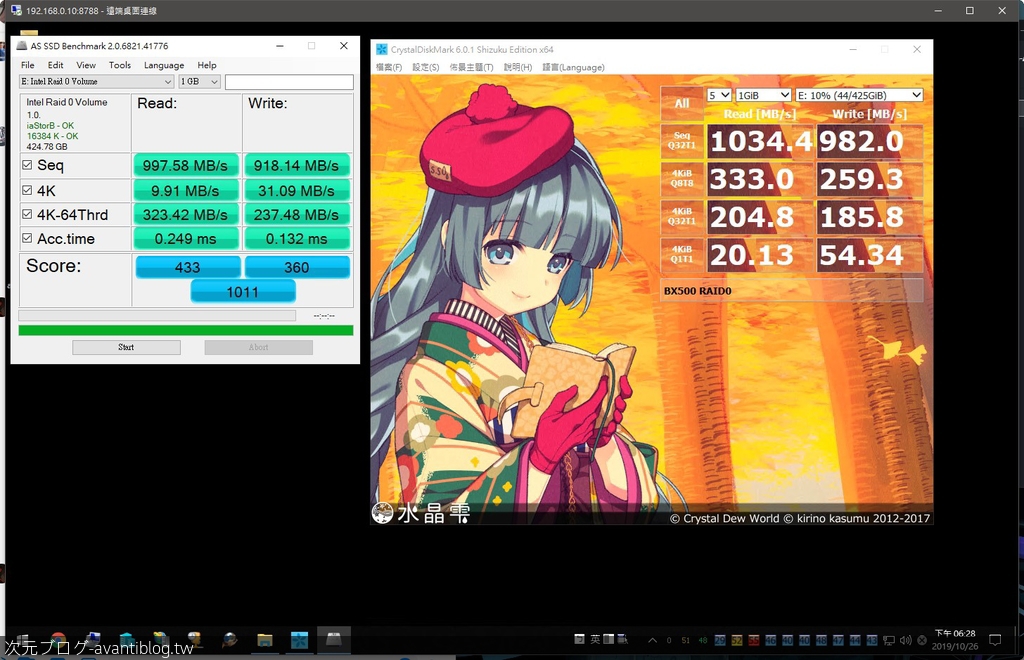Run the 4KiB Q8T8 test

pos(682,179)
